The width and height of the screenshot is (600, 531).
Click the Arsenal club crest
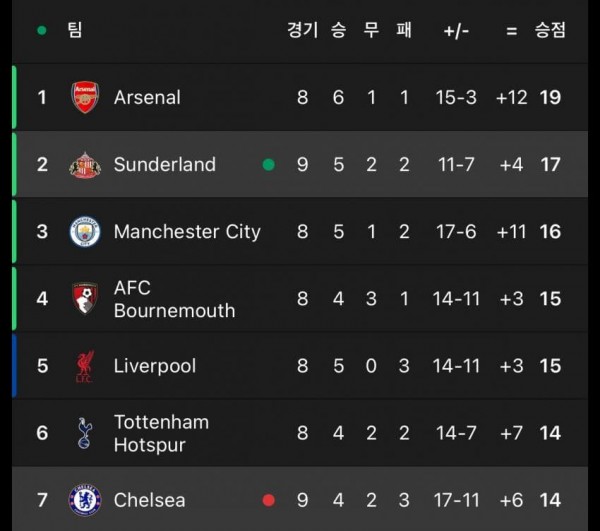(85, 97)
